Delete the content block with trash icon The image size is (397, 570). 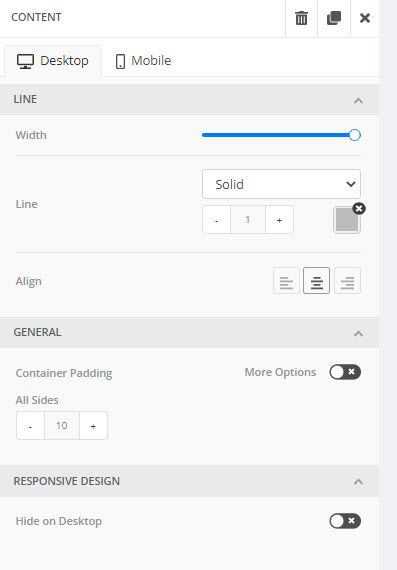pyautogui.click(x=301, y=18)
